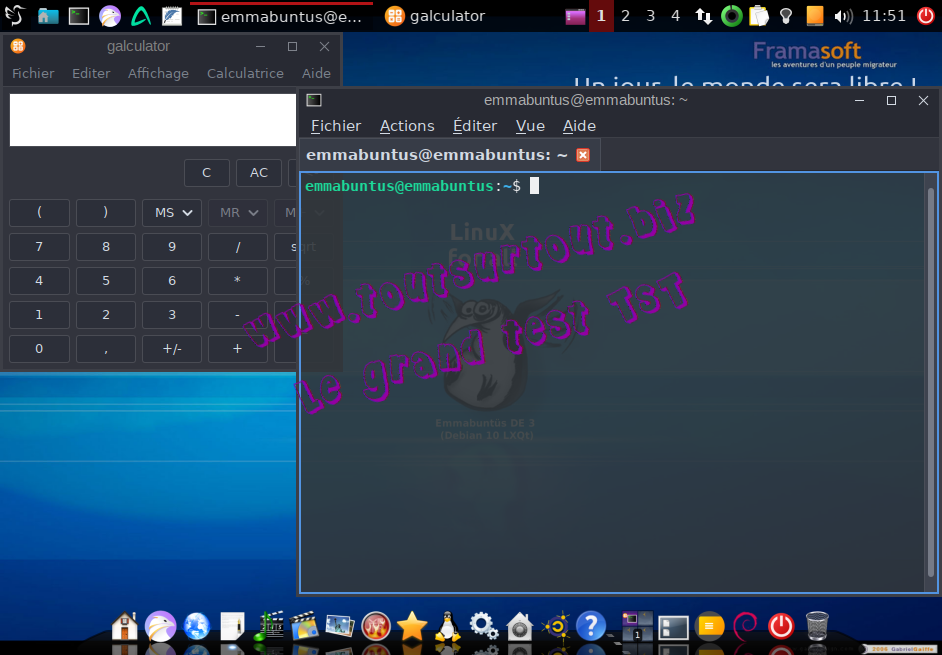Open network up/down arrows tray icon
This screenshot has height=655, width=942.
click(703, 16)
